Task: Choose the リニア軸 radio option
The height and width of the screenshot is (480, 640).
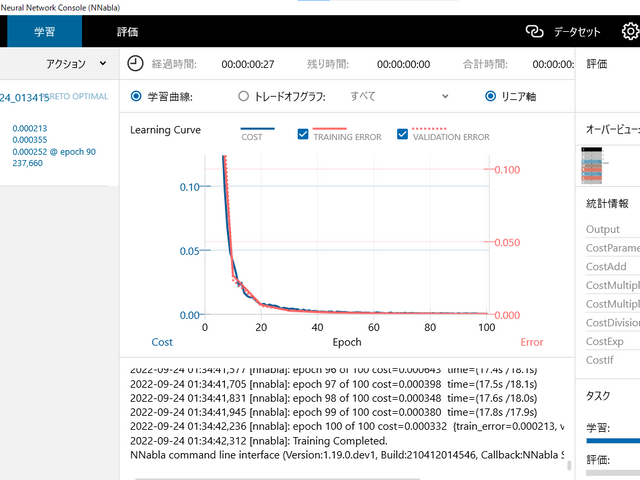Action: [x=490, y=97]
